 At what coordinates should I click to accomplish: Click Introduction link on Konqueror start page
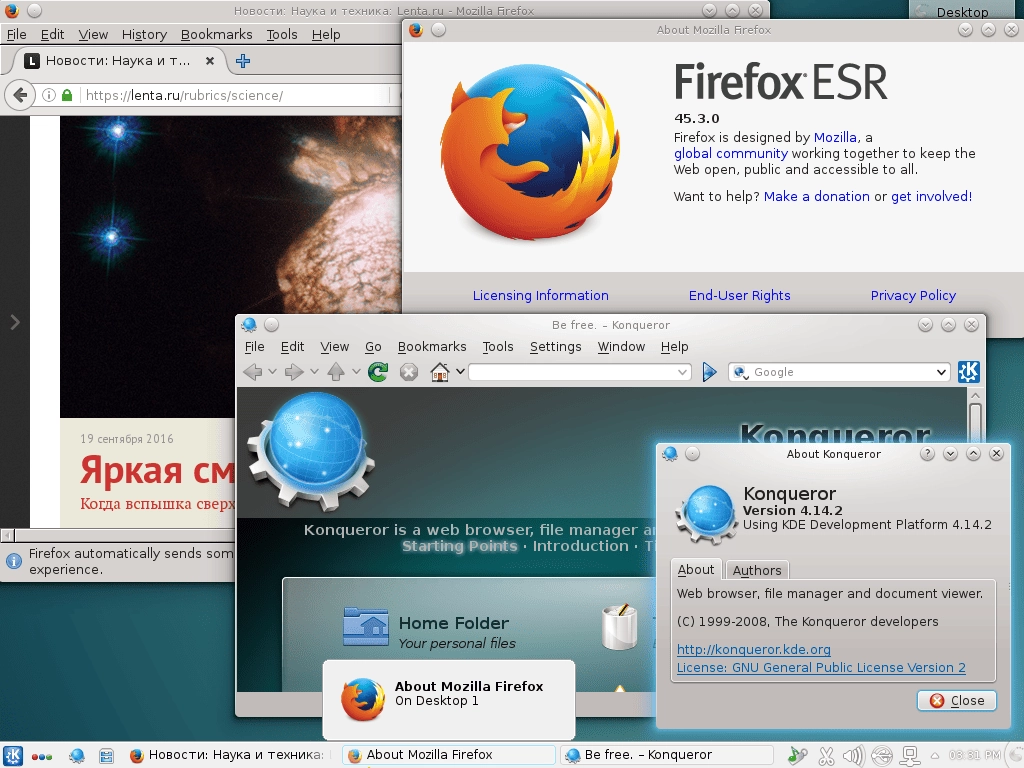pyautogui.click(x=581, y=546)
